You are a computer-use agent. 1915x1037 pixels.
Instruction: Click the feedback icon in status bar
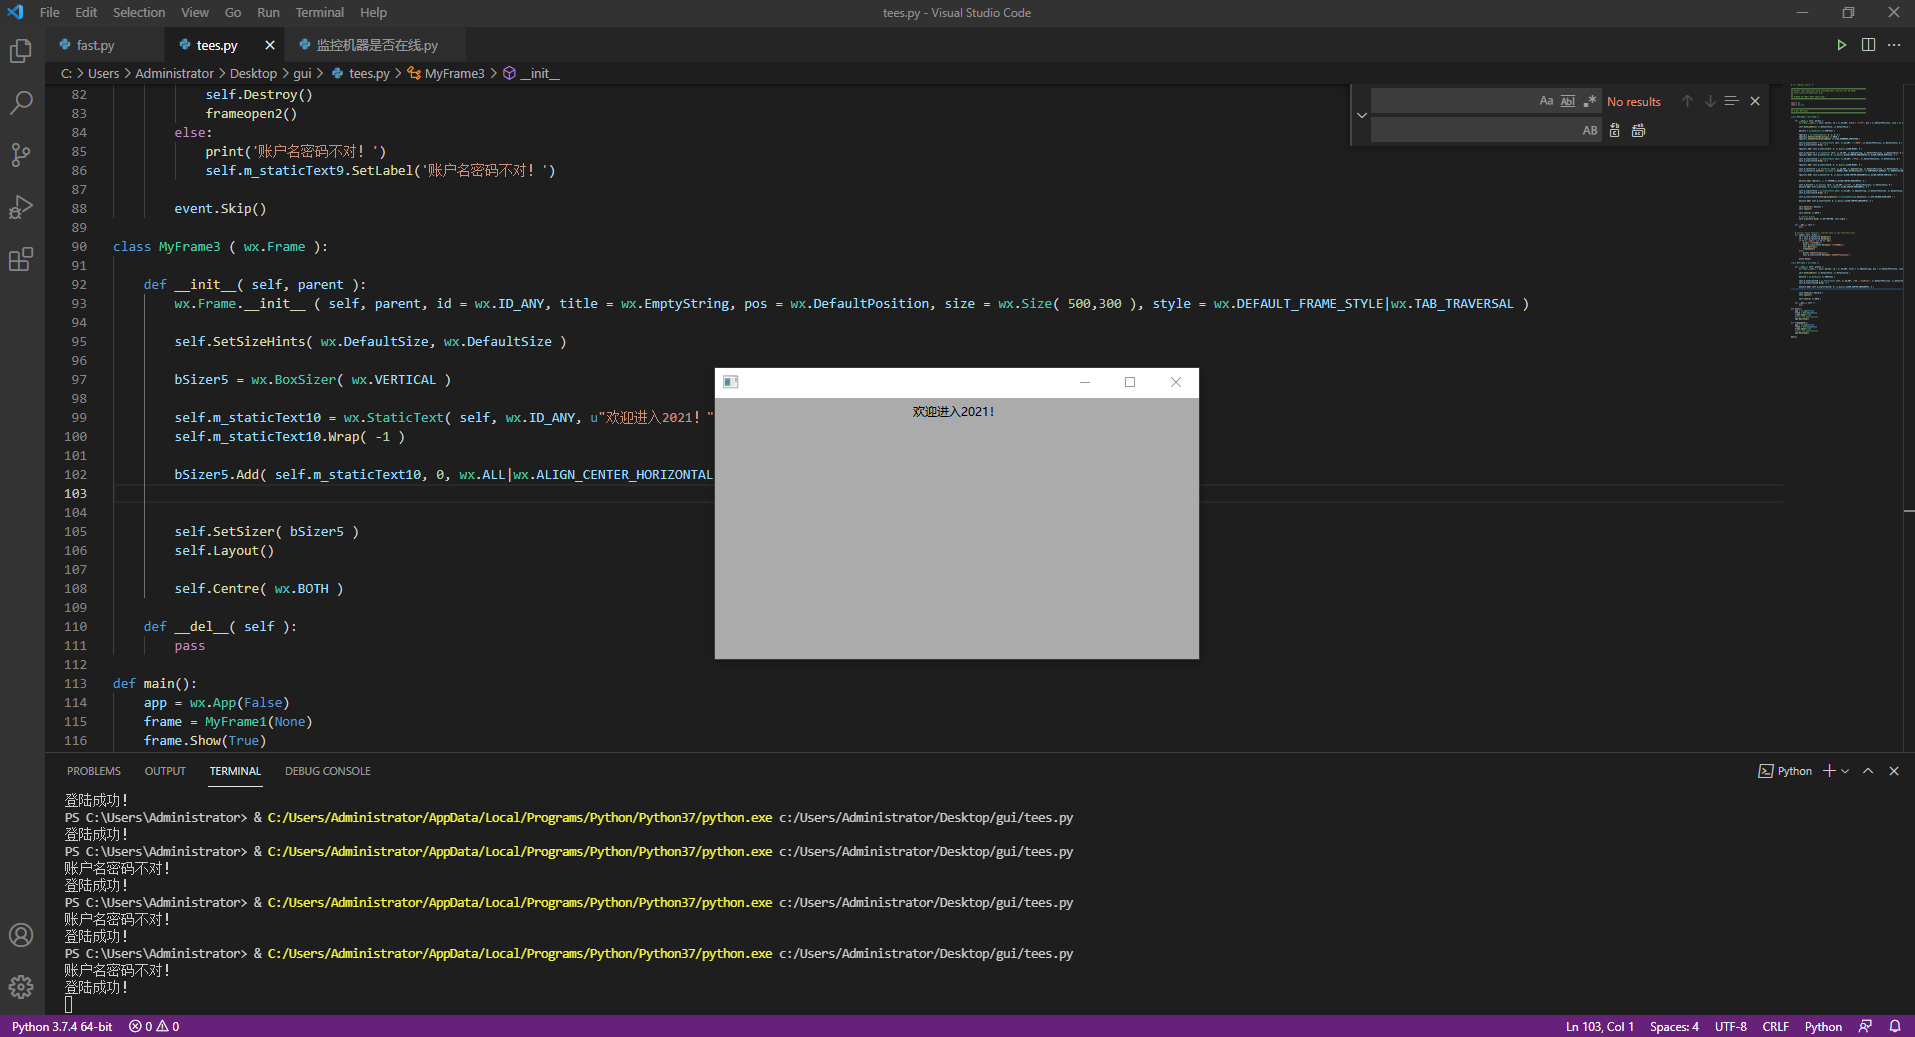point(1866,1026)
